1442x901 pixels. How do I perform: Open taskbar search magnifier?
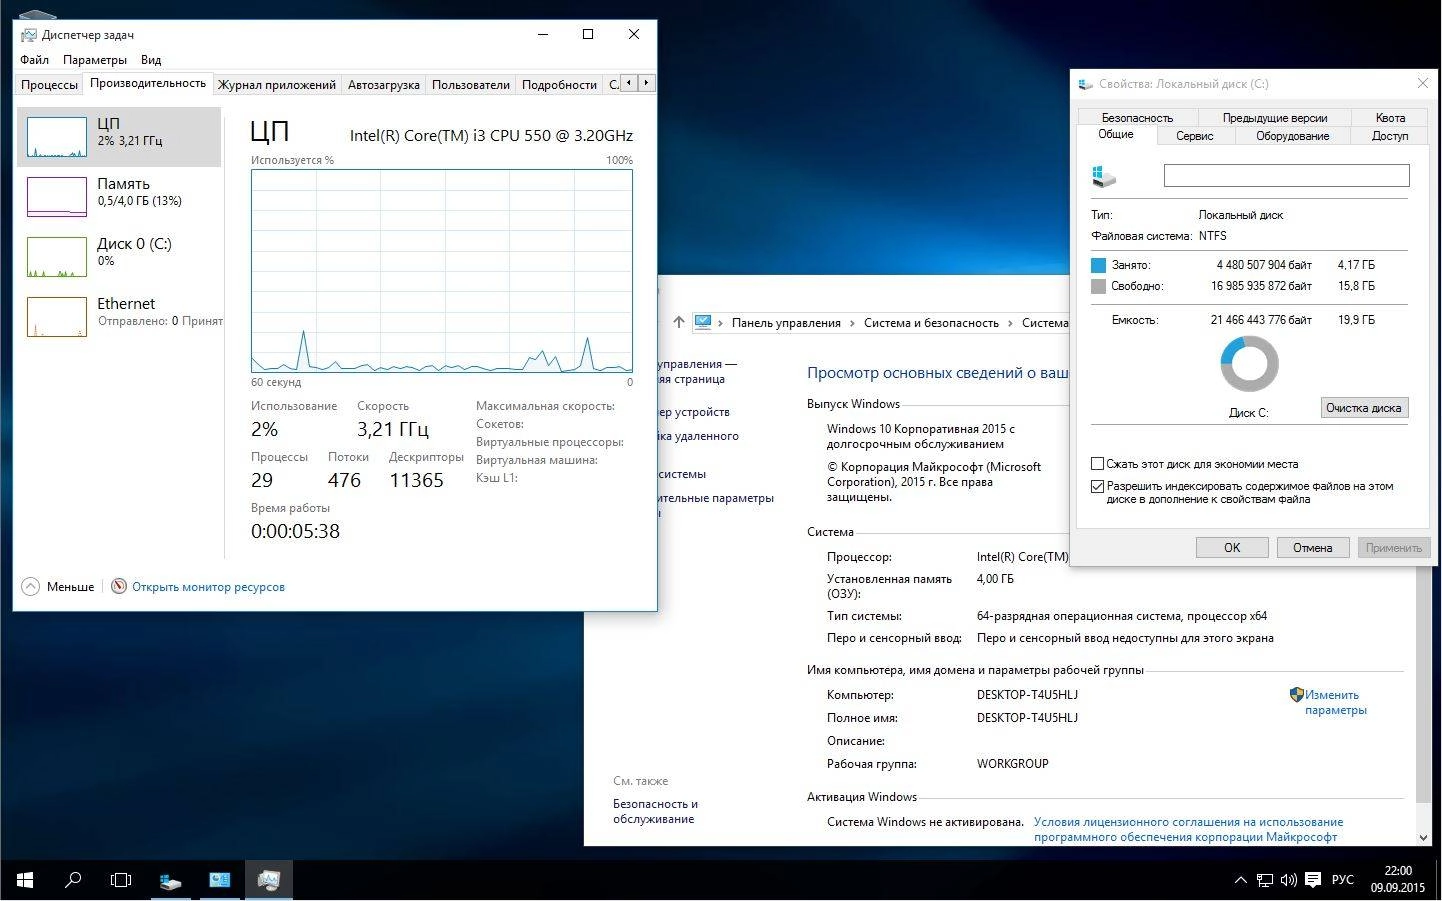[x=73, y=880]
